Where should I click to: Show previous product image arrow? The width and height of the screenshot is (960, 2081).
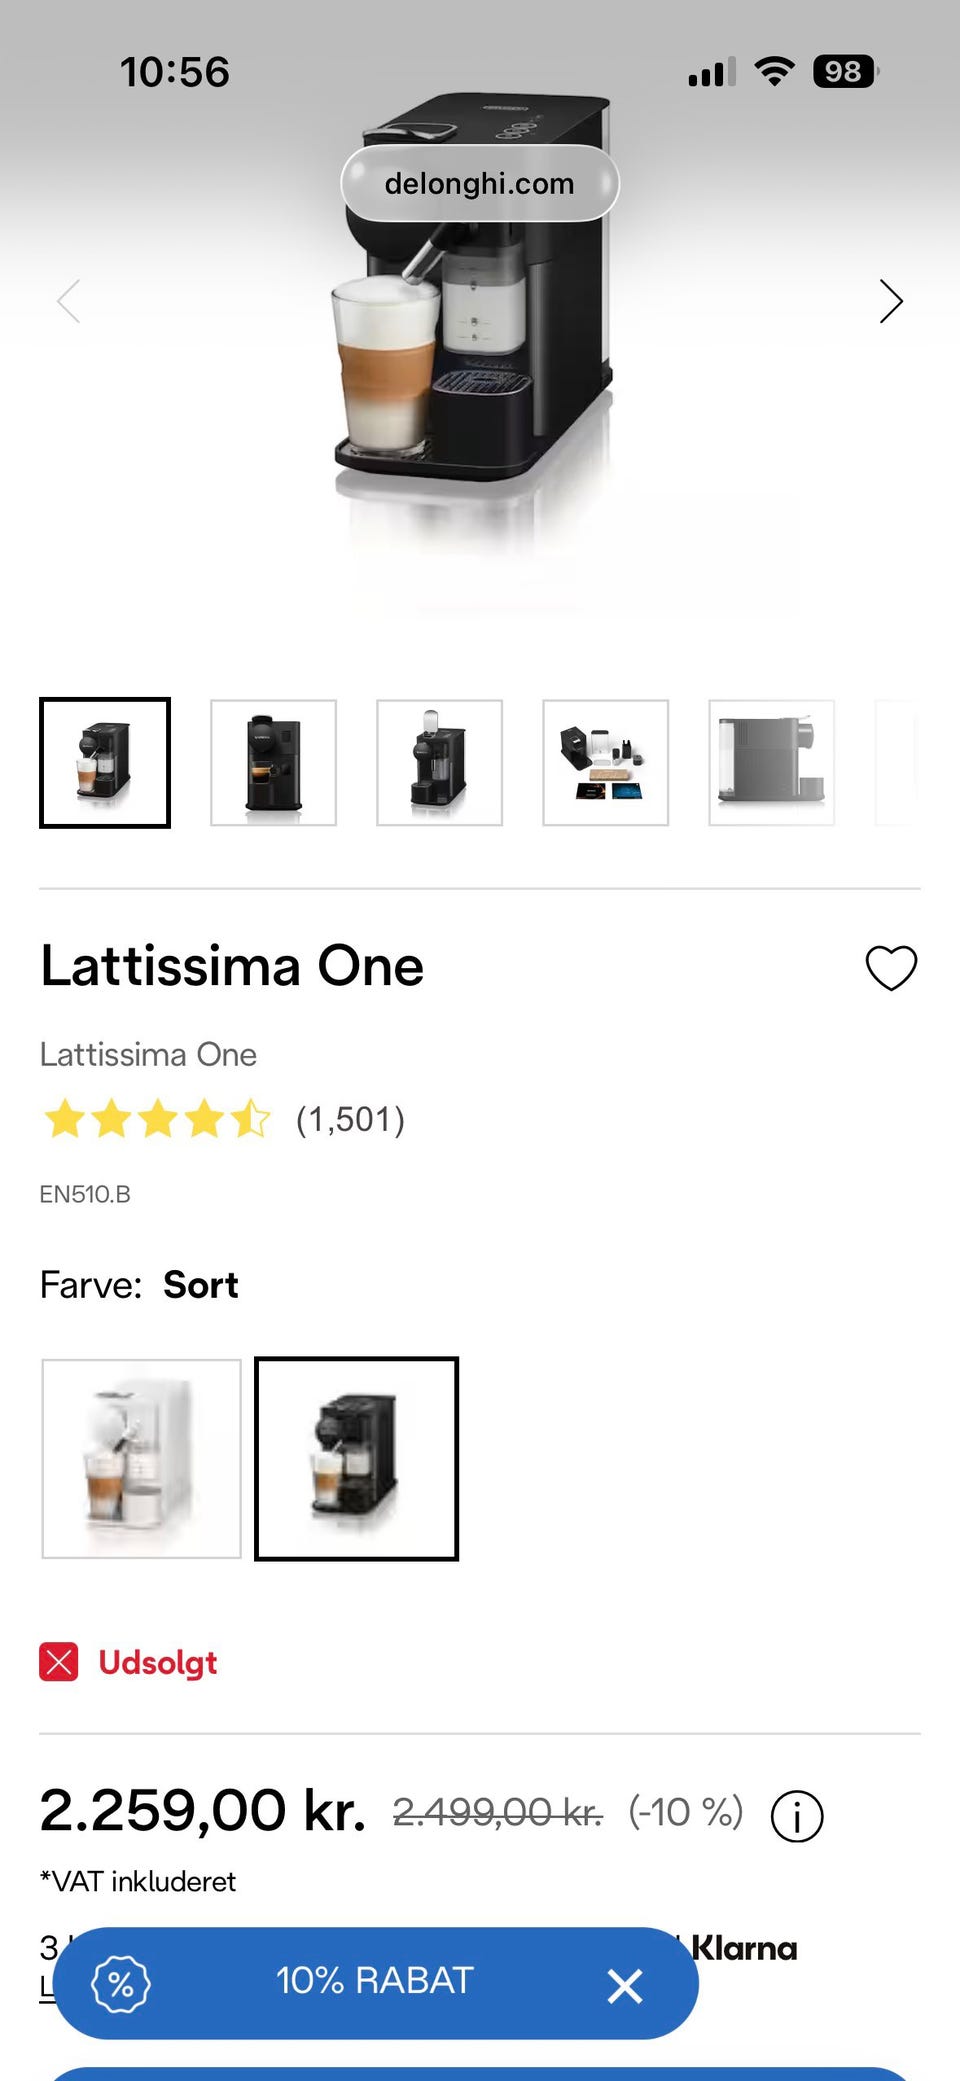coord(69,301)
